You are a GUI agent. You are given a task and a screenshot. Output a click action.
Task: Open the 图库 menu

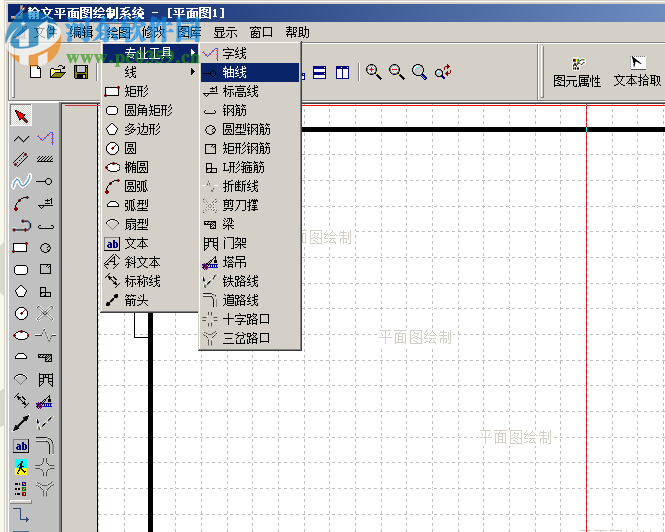[189, 32]
